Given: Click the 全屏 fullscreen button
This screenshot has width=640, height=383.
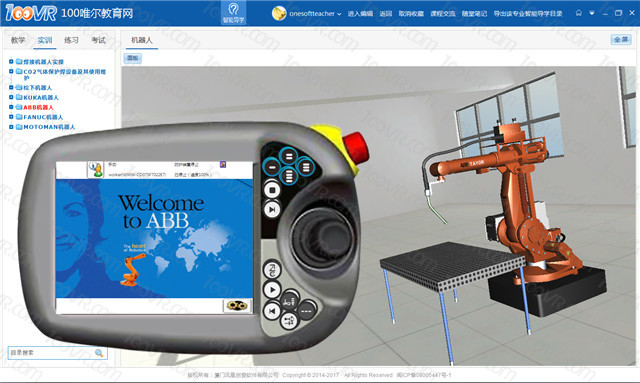Looking at the screenshot, I should [621, 40].
